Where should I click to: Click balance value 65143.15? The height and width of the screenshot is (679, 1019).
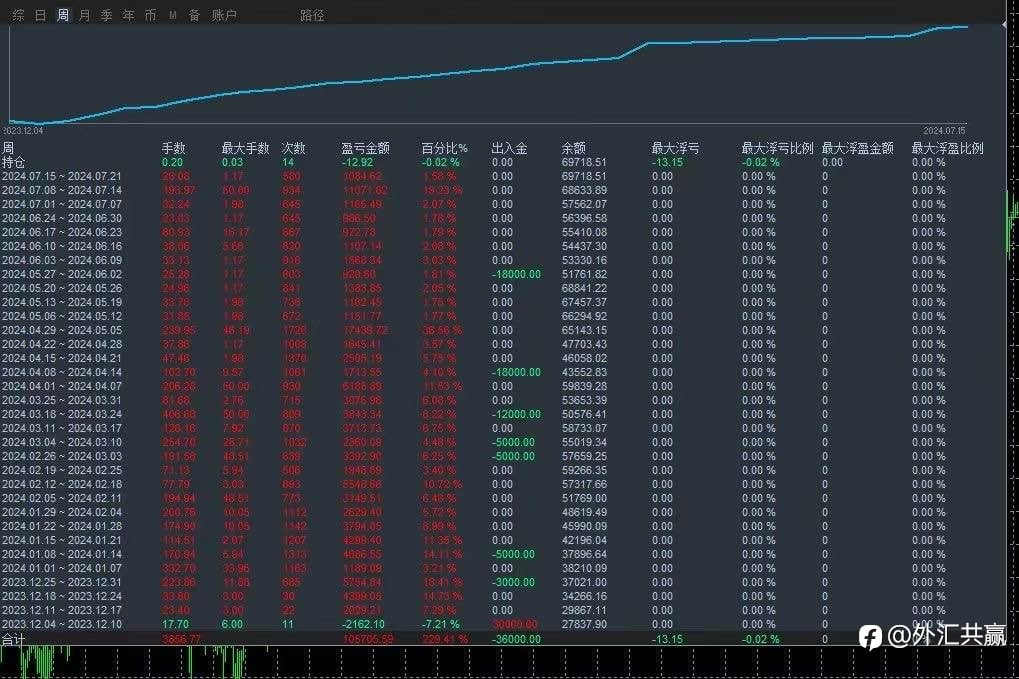[x=584, y=330]
